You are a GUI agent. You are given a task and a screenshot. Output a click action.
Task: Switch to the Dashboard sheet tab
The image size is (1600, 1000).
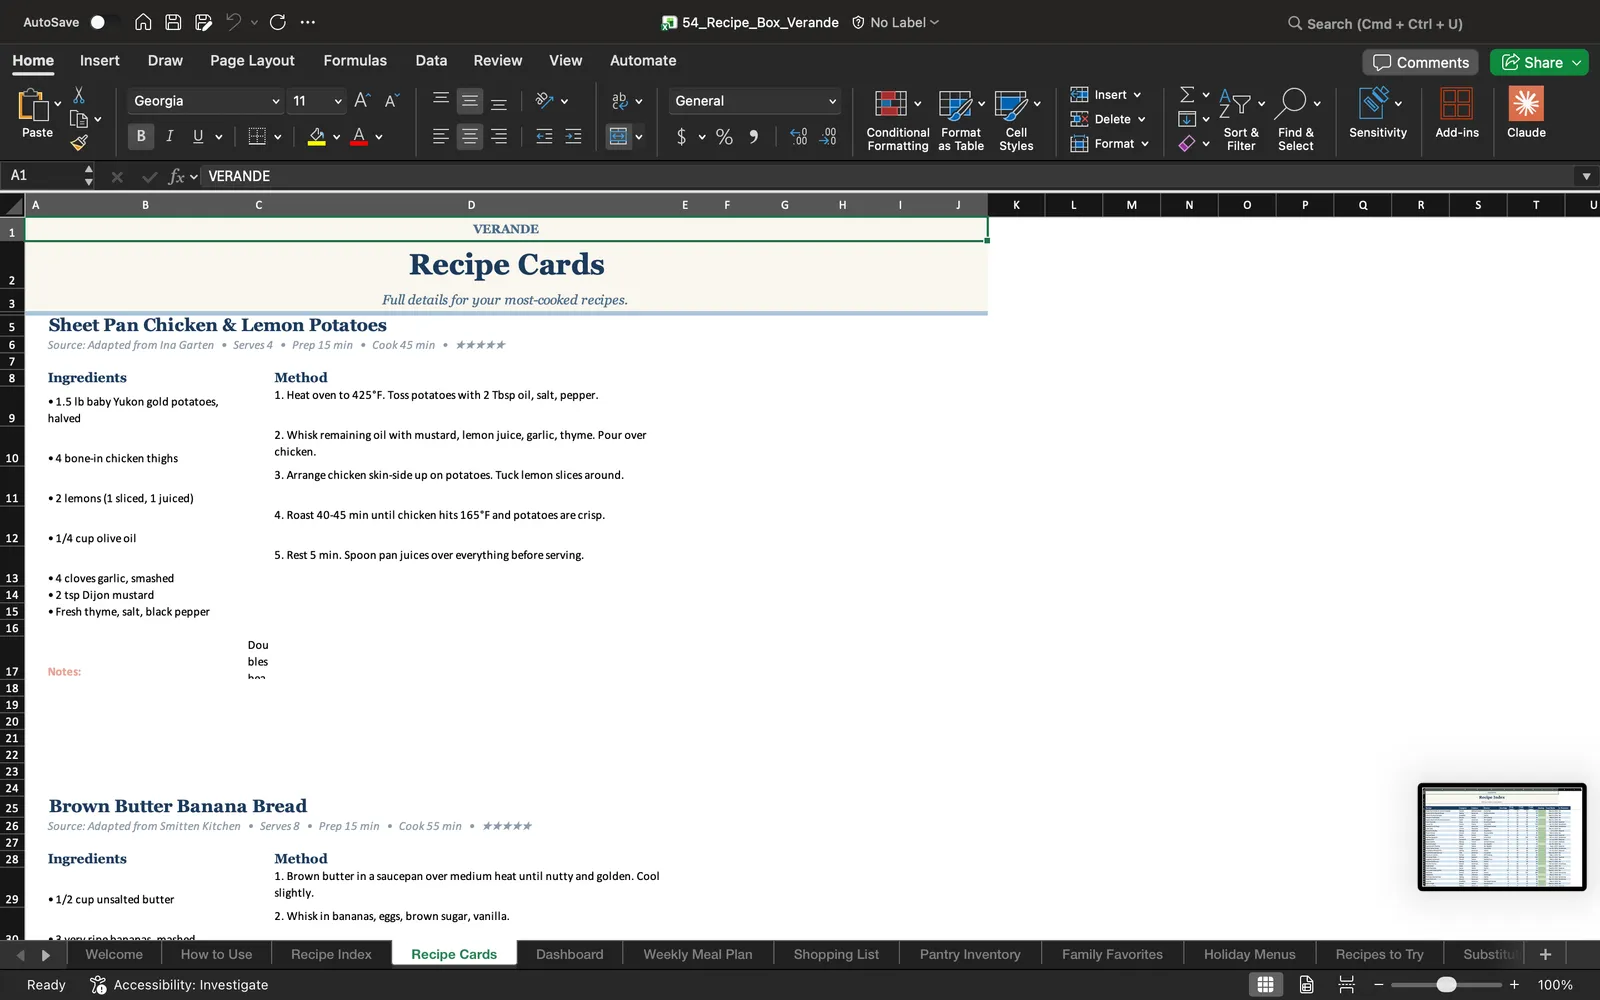point(569,954)
